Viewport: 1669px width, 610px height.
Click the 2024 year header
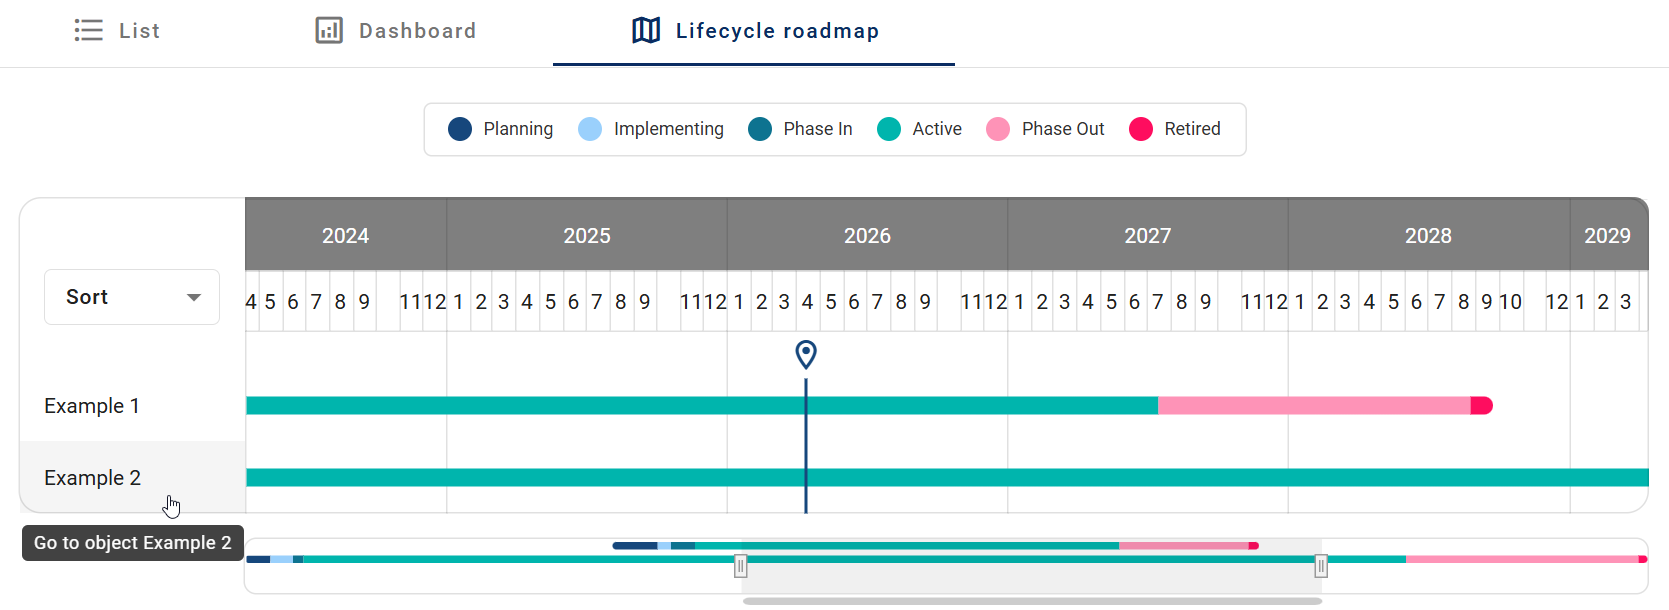pyautogui.click(x=346, y=235)
